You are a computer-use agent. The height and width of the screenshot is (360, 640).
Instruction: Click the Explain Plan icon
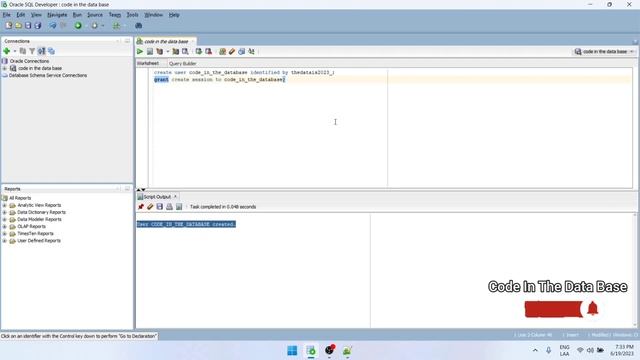[160, 51]
